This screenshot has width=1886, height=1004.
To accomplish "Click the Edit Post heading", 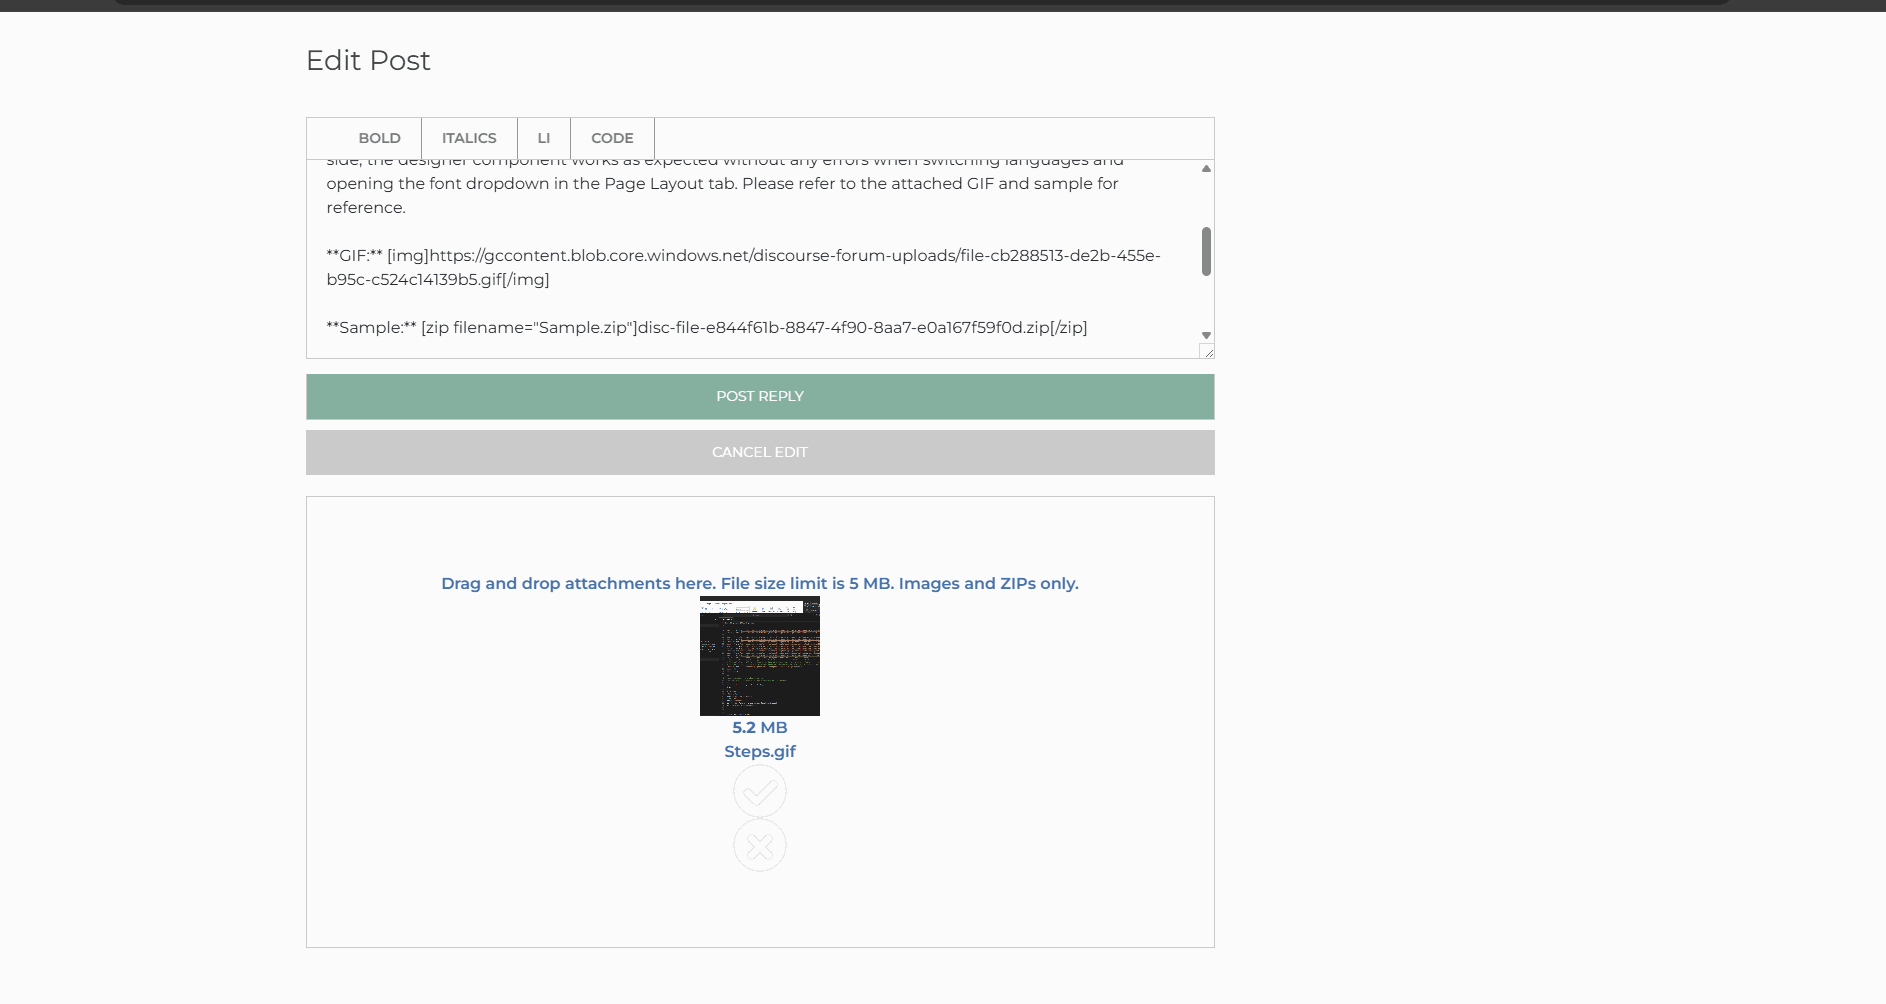I will tap(368, 61).
